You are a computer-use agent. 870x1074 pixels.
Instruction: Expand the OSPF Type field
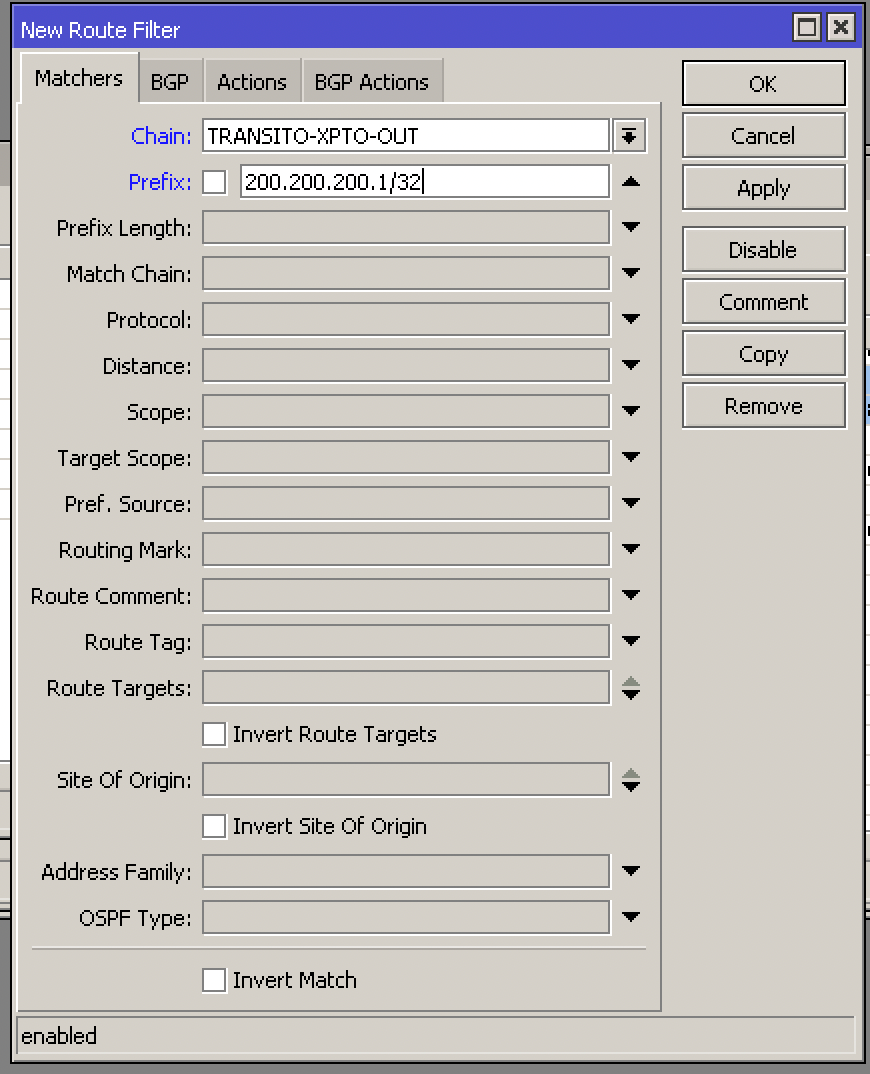click(631, 916)
